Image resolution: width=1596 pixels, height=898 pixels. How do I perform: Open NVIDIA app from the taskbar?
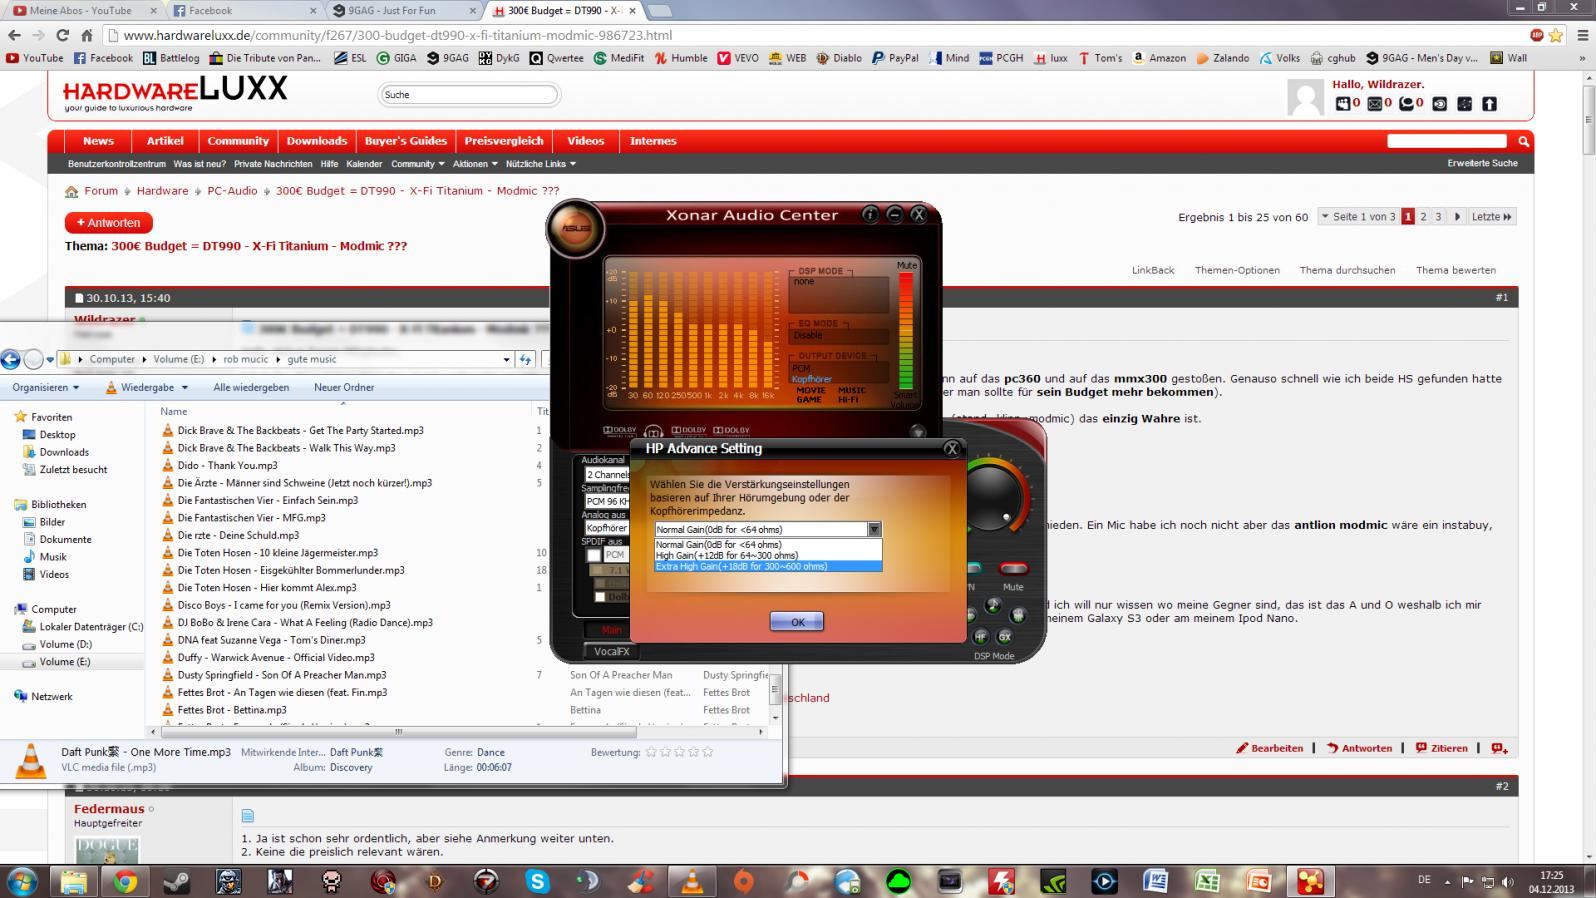tap(1053, 881)
